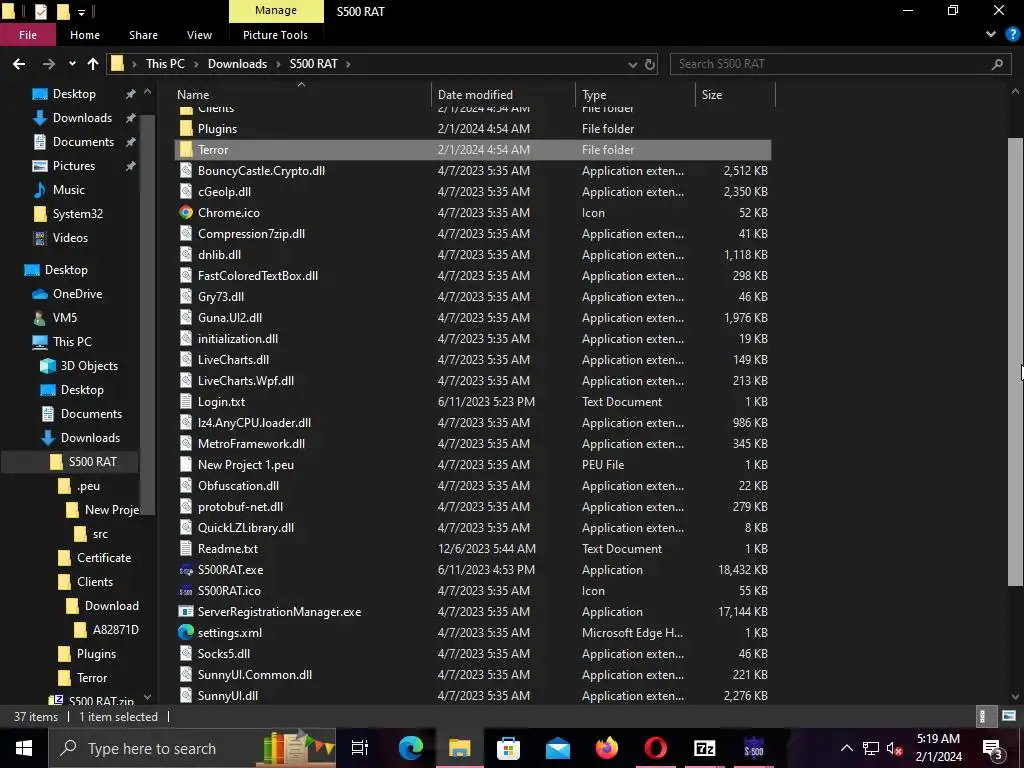Click the file list vertical scrollbar
Screen dimensions: 1024x768
tap(1015, 361)
